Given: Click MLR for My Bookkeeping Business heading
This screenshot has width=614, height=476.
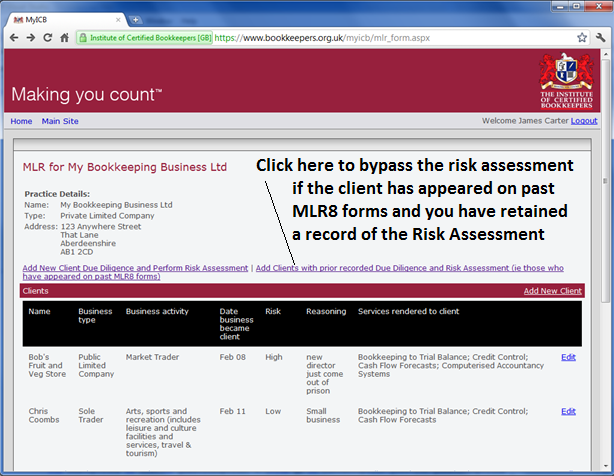Looking at the screenshot, I should pos(125,167).
